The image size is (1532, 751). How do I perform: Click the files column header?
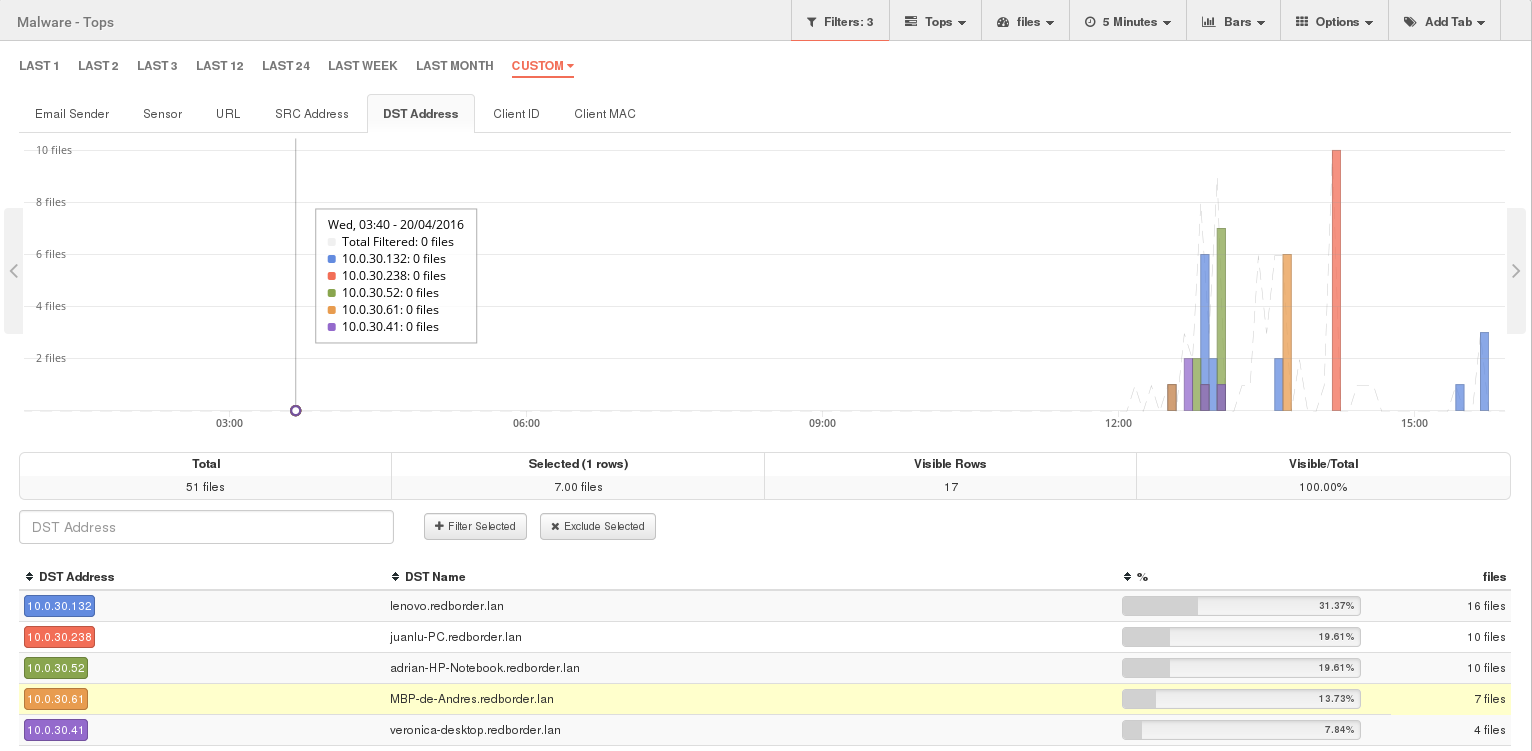click(x=1494, y=577)
